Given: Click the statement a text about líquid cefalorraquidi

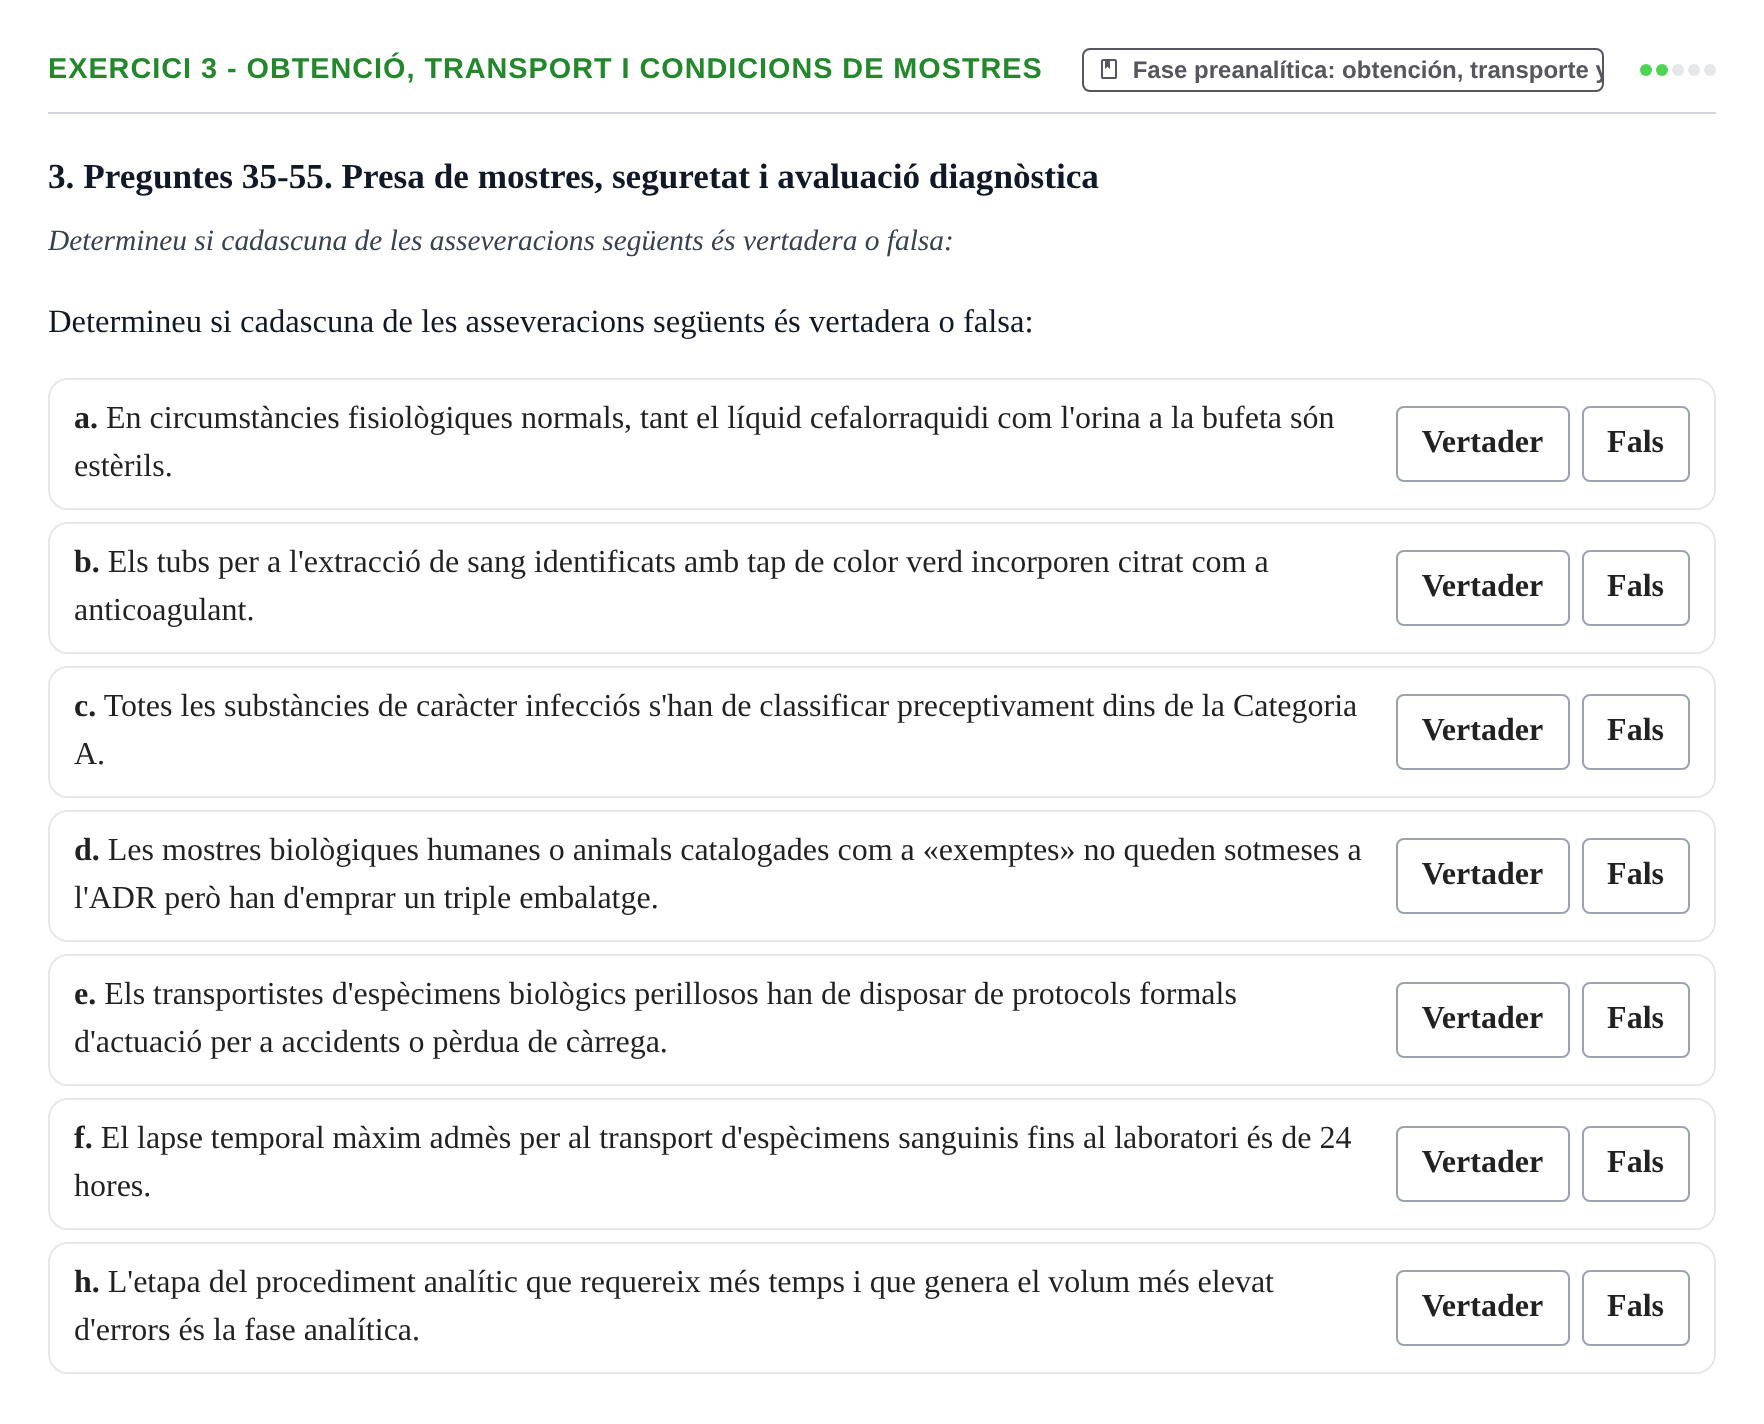Looking at the screenshot, I should tap(704, 442).
